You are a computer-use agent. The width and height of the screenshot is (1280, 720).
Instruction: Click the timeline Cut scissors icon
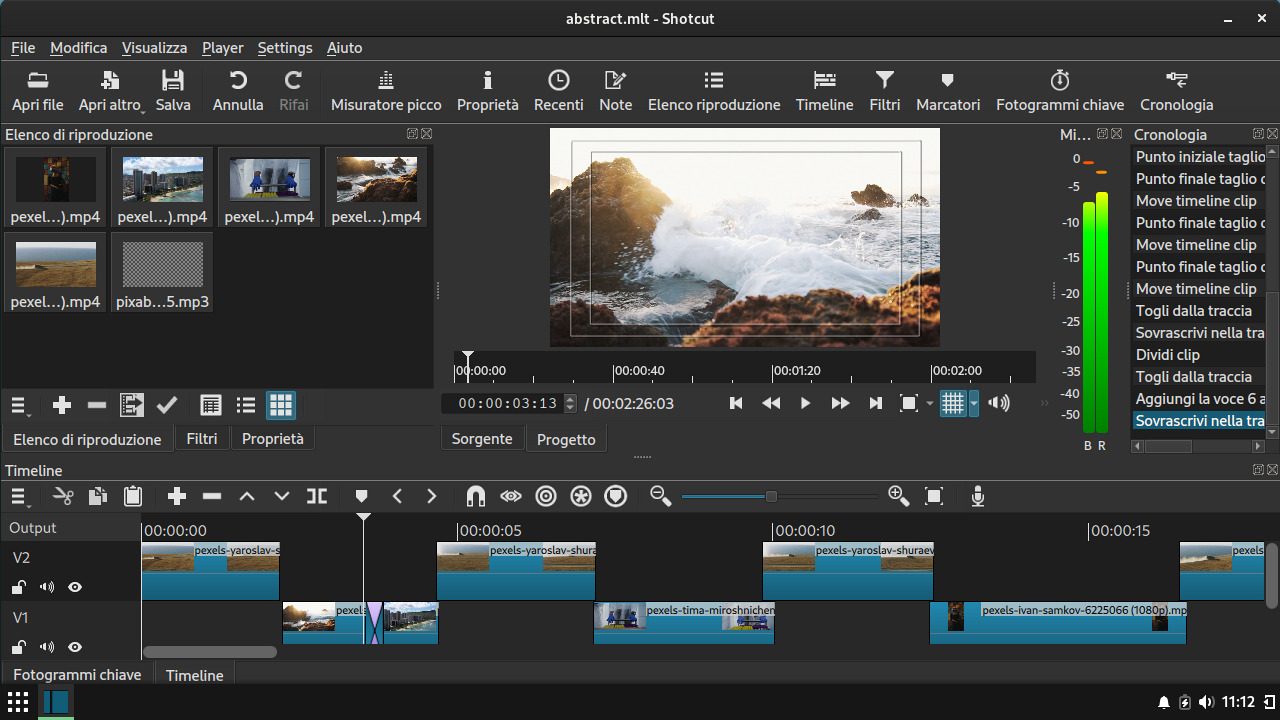pyautogui.click(x=63, y=496)
